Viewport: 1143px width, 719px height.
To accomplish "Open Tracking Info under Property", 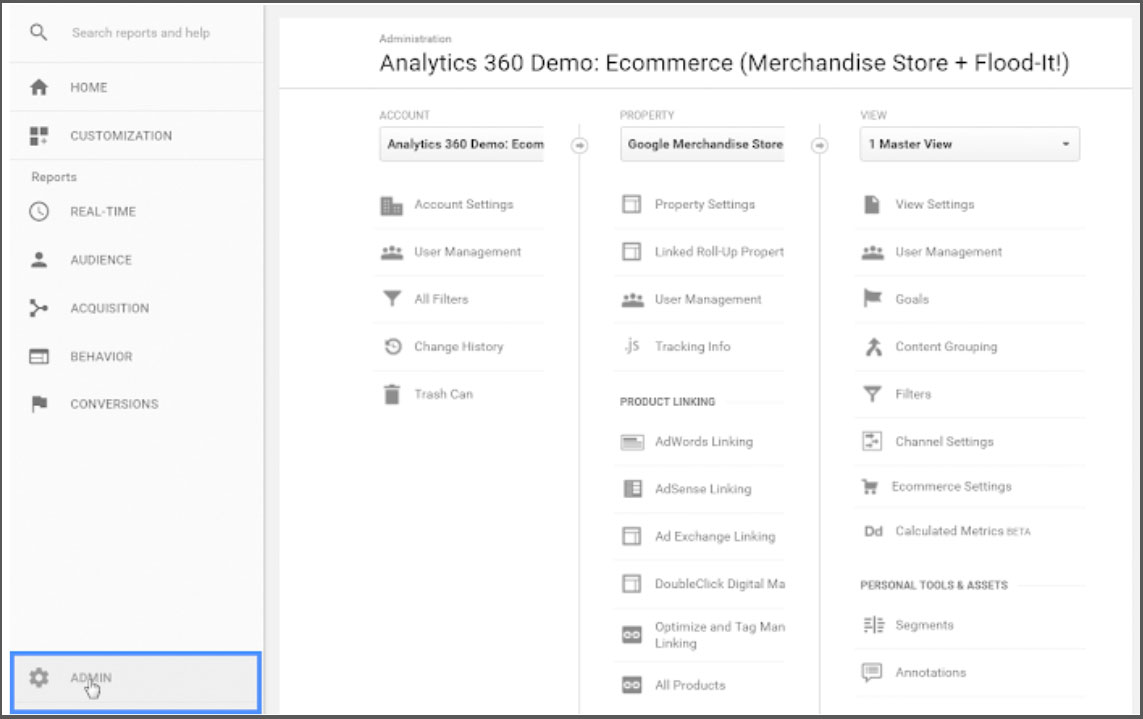I will point(692,347).
